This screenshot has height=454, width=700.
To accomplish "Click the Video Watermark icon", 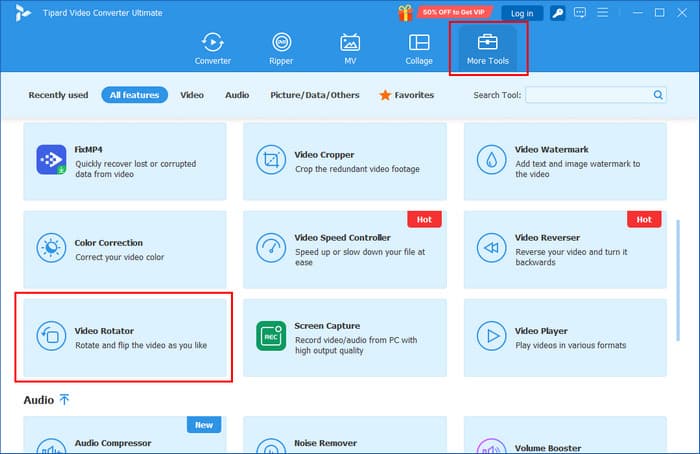I will point(491,161).
